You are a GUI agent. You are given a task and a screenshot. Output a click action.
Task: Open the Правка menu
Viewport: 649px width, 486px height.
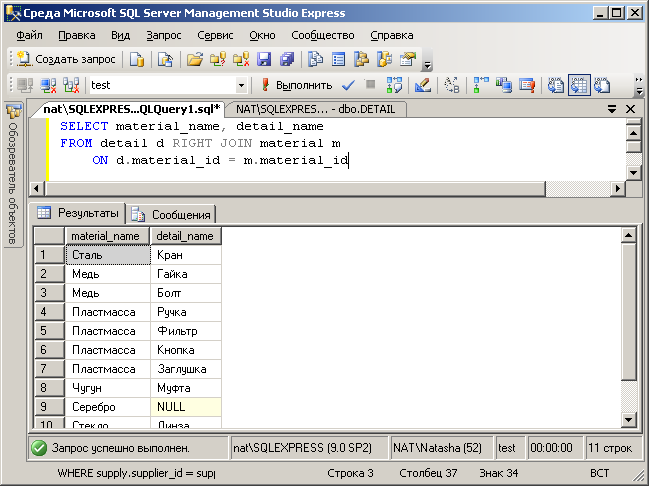pyautogui.click(x=77, y=36)
